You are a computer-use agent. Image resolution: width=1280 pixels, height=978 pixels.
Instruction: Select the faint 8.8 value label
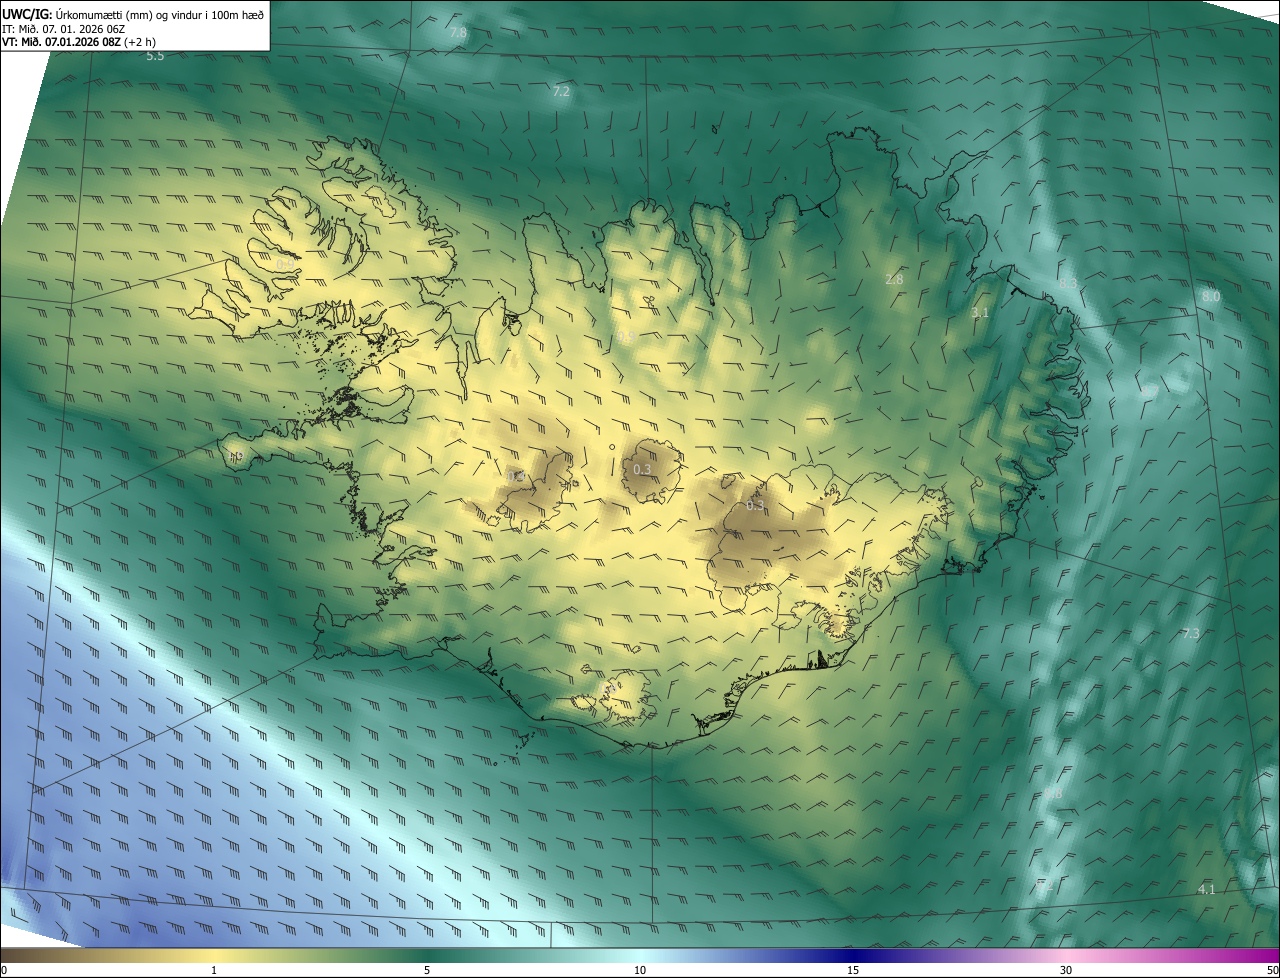[x=1053, y=794]
